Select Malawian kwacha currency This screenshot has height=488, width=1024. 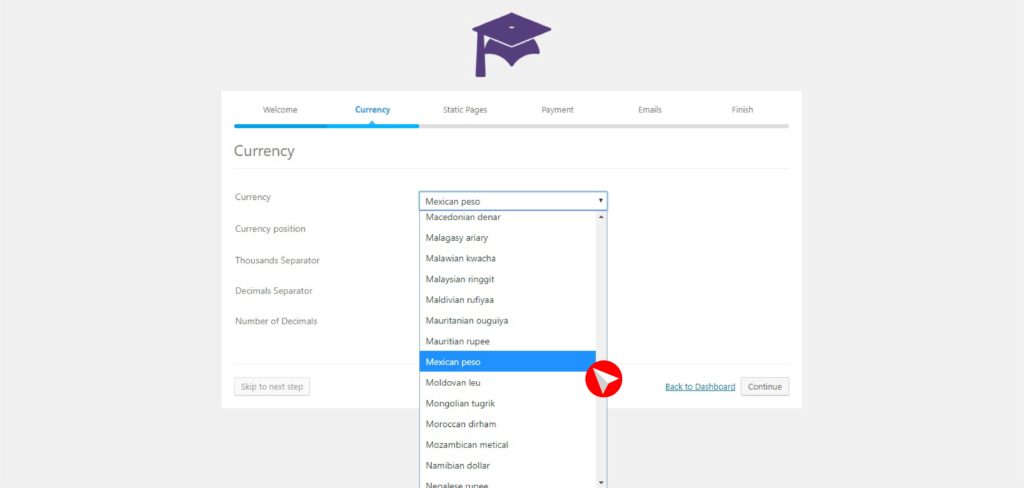(x=460, y=258)
